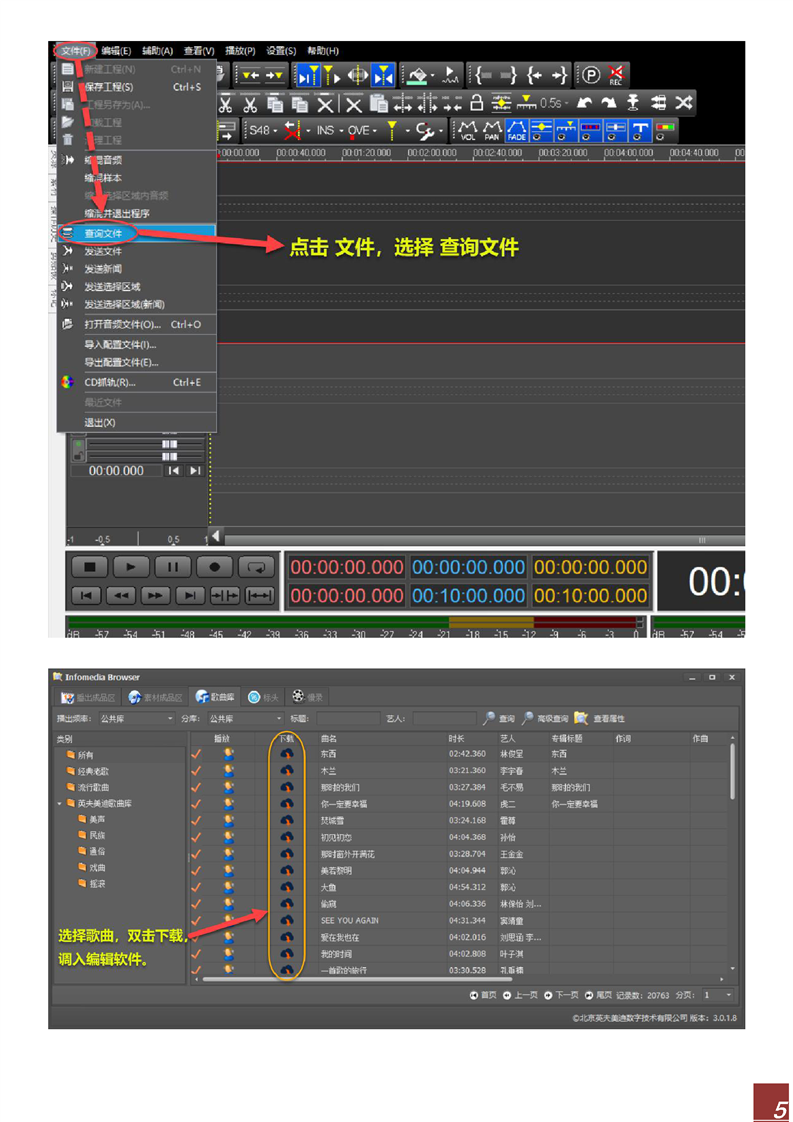Click the Record button in transport panel
793x1122 pixels.
click(214, 566)
